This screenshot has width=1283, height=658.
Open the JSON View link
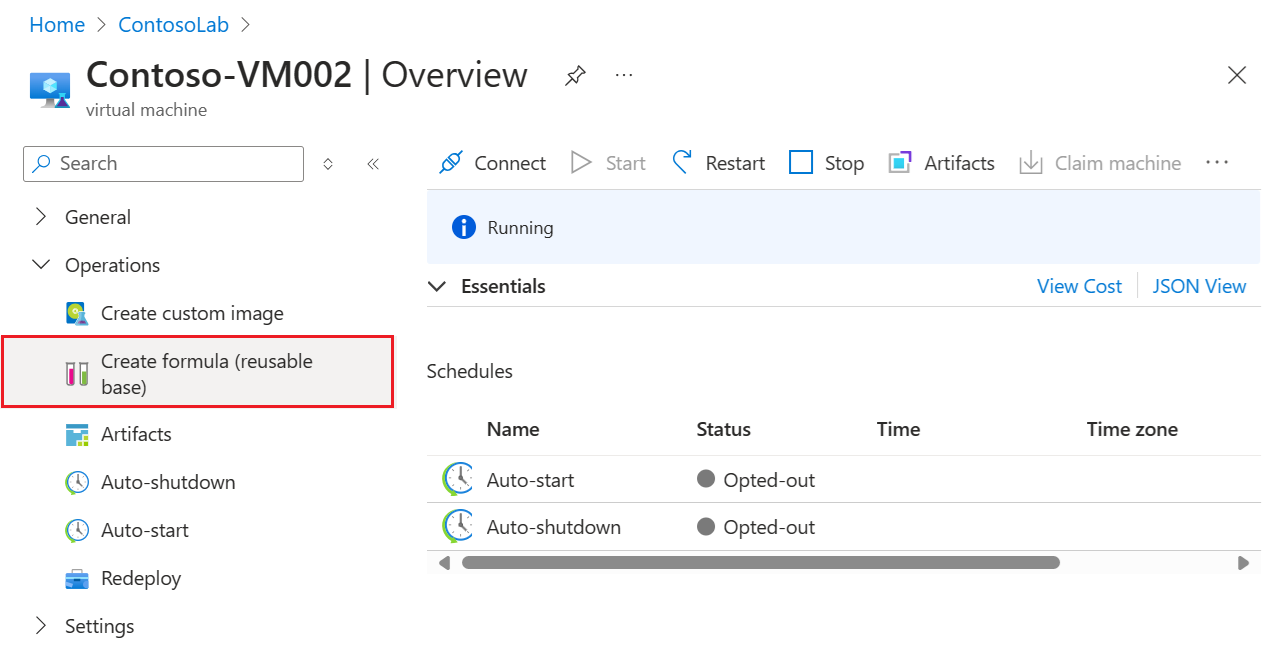click(x=1199, y=287)
